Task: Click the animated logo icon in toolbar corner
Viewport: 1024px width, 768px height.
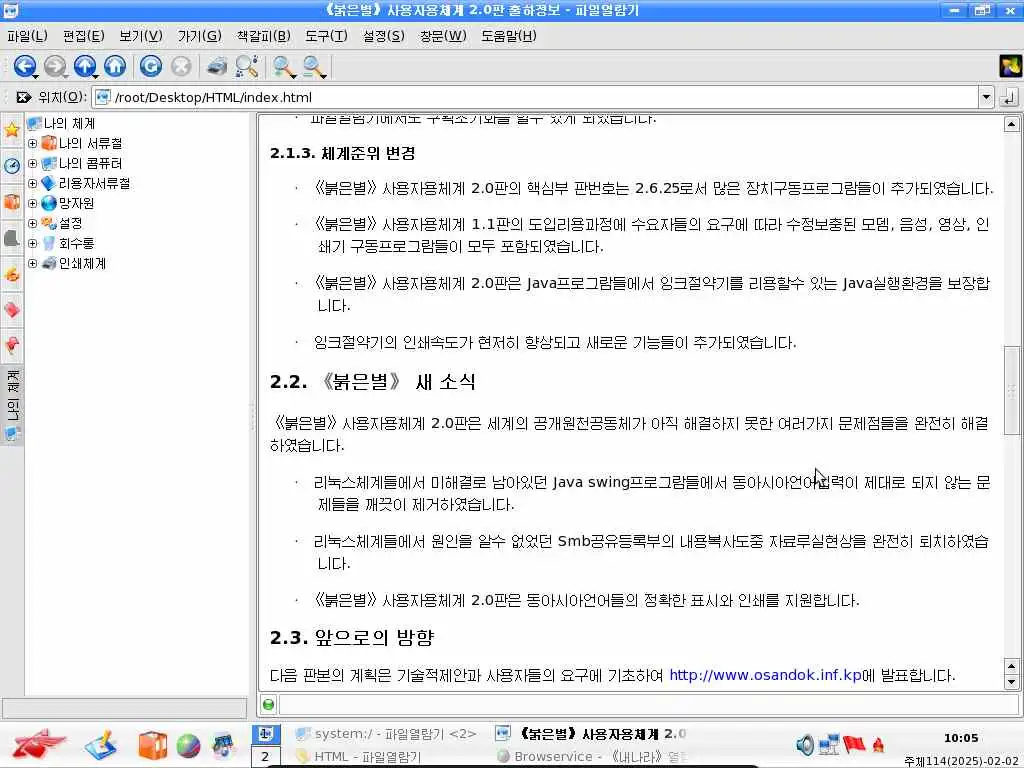Action: click(x=1010, y=66)
